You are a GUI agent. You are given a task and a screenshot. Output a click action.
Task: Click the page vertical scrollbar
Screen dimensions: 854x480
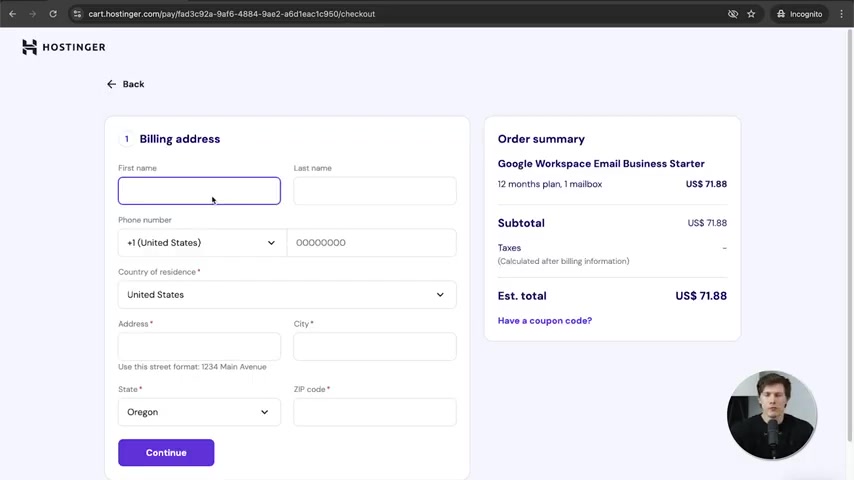pos(850,234)
